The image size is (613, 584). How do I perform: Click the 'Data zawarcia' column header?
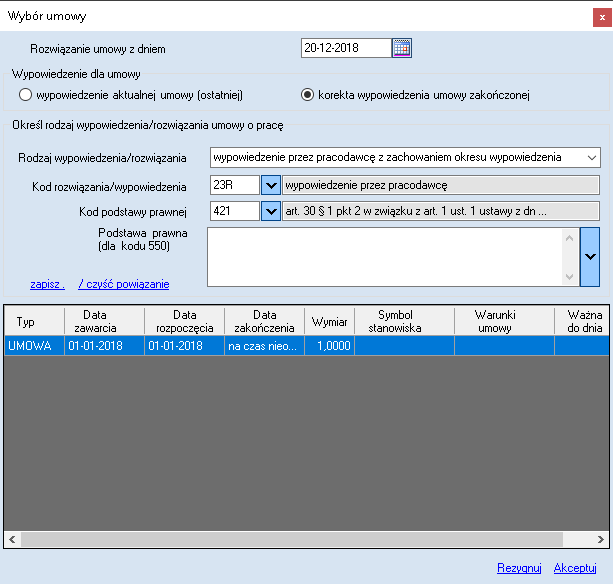pyautogui.click(x=105, y=320)
